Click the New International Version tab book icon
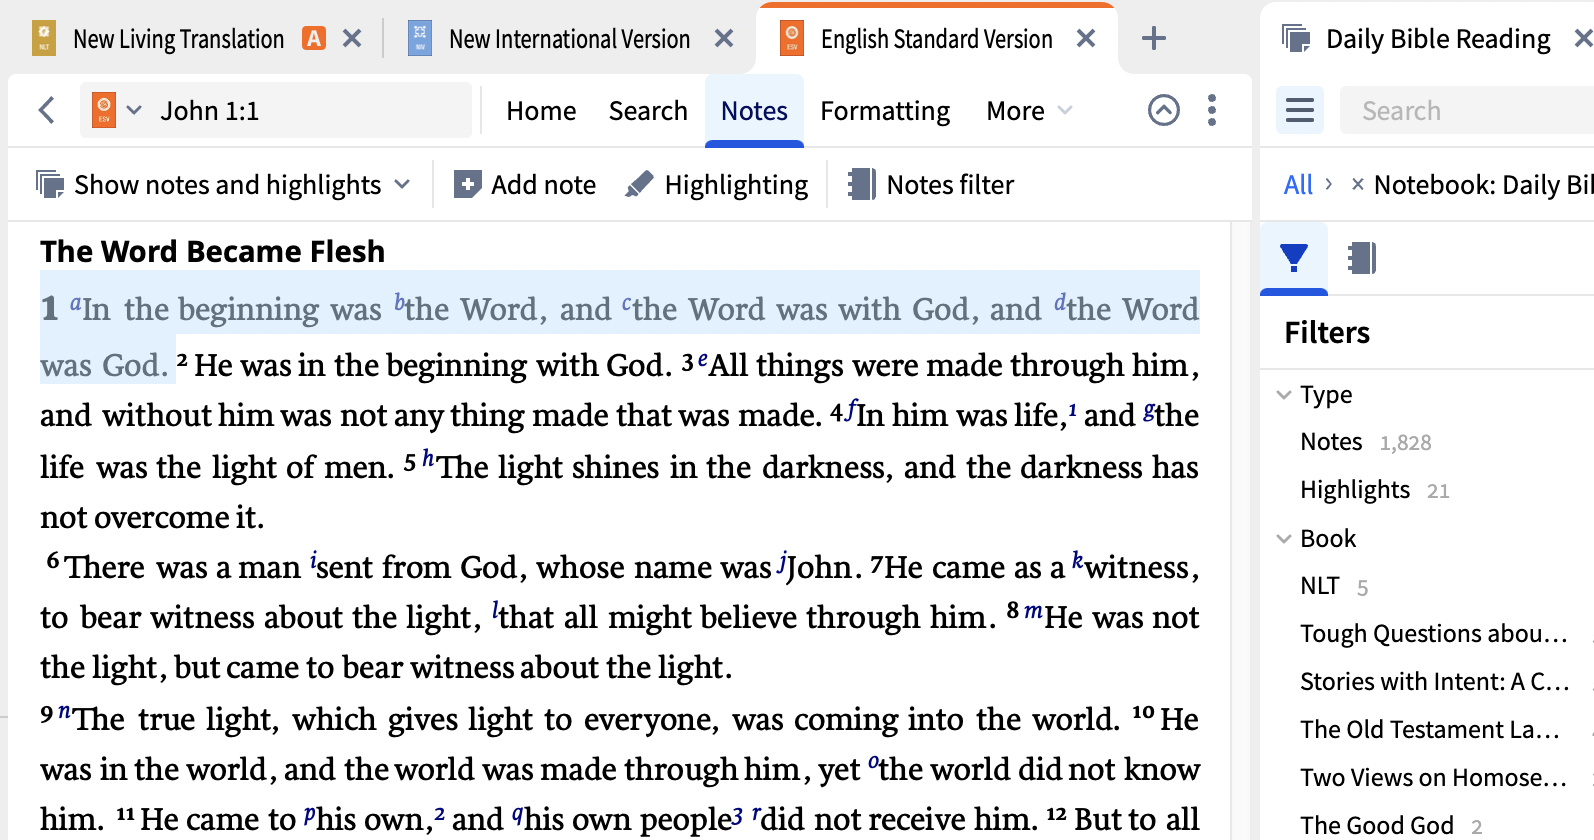This screenshot has height=840, width=1594. (420, 39)
